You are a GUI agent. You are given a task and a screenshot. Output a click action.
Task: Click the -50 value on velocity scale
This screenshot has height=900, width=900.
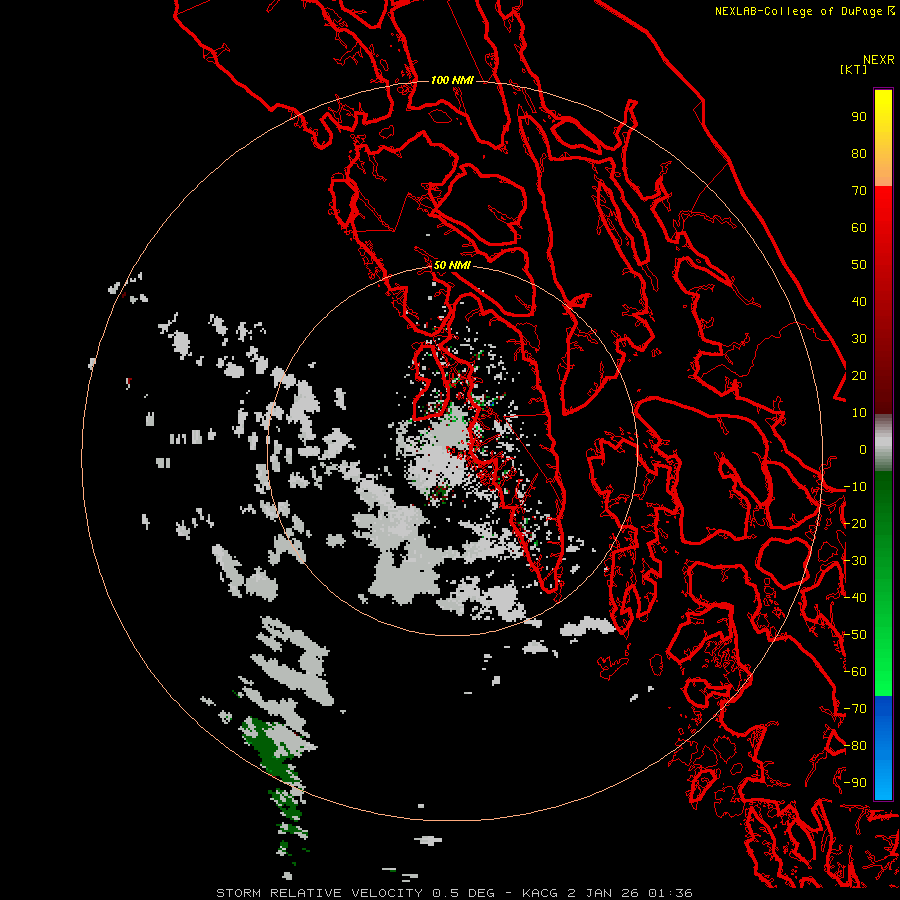[x=855, y=635]
